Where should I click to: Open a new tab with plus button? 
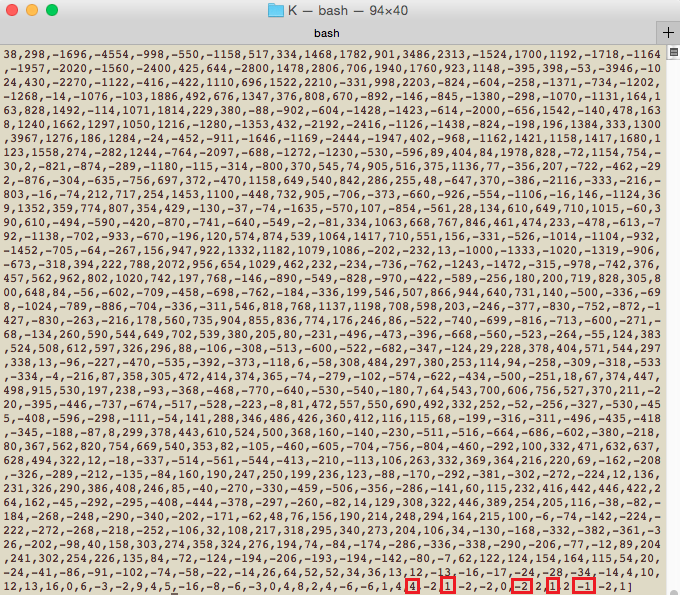pyautogui.click(x=670, y=32)
